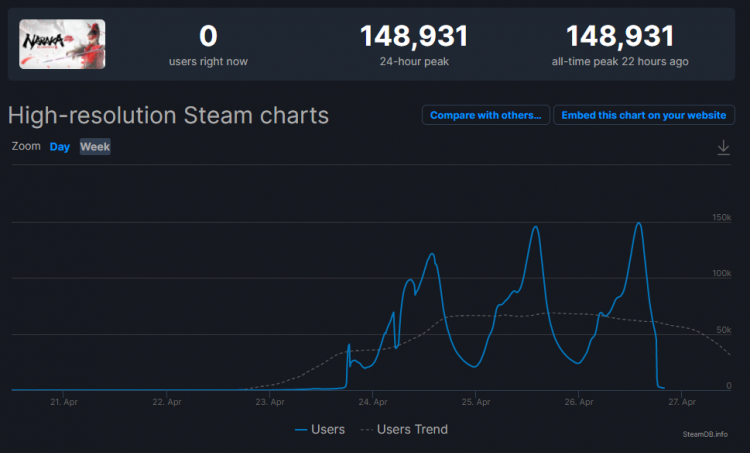Click the all-time peak 22 hours ago statistic
Screen dimensions: 750x453
(620, 45)
